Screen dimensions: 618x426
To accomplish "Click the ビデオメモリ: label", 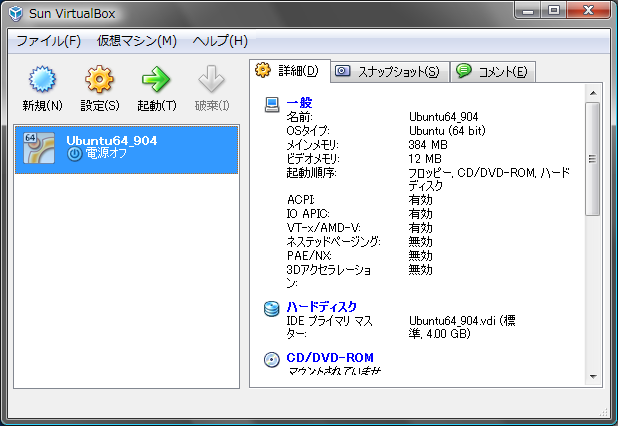I will (x=313, y=159).
